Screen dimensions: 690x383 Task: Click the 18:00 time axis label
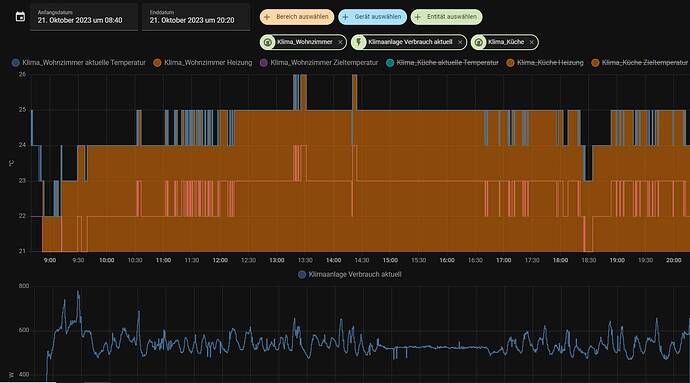pos(560,261)
